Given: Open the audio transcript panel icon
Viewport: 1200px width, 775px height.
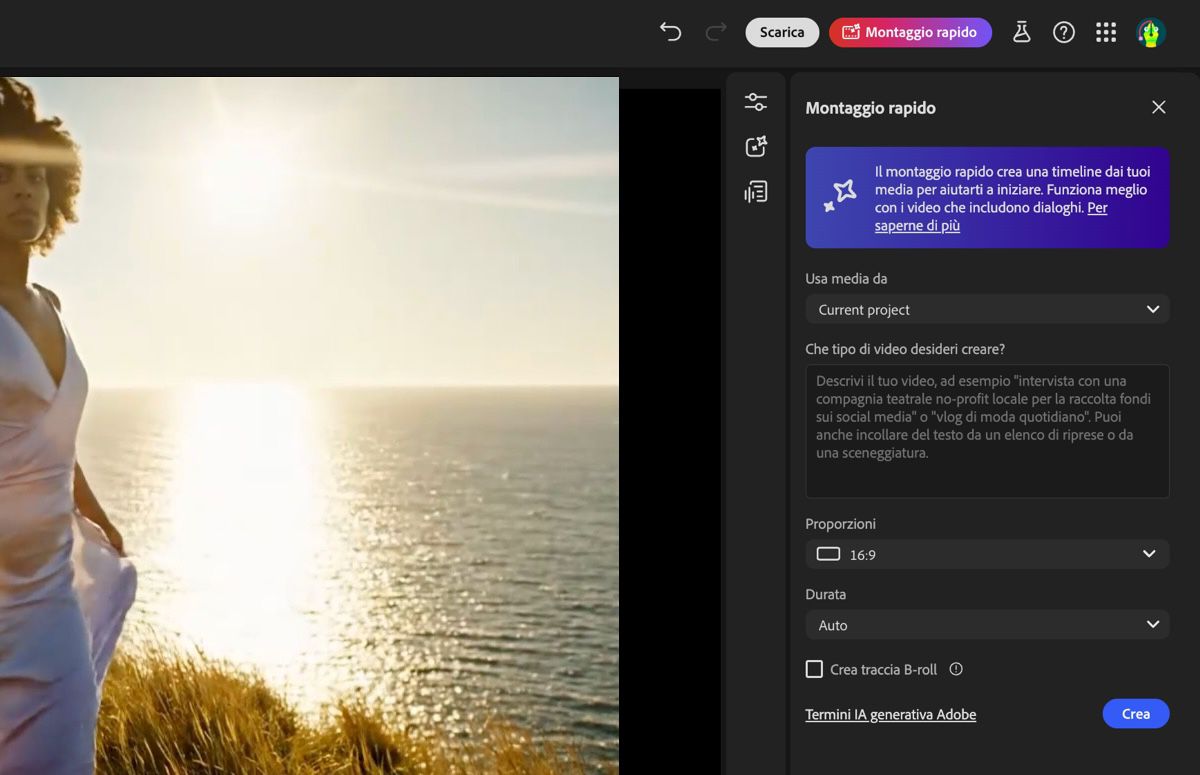Looking at the screenshot, I should click(x=756, y=192).
